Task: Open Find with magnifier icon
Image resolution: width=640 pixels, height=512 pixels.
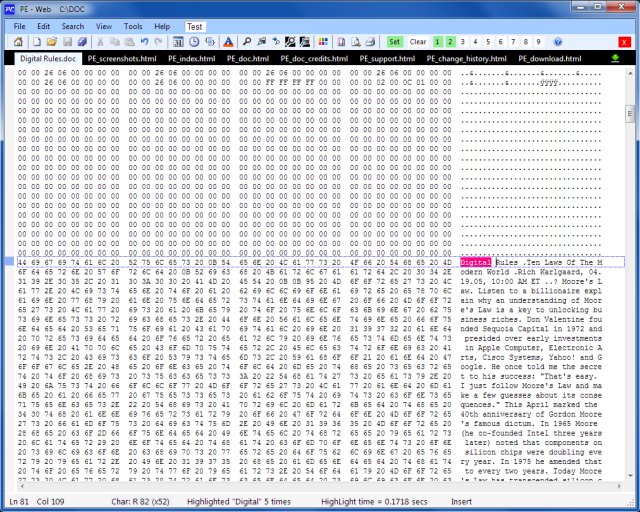Action: coord(247,42)
